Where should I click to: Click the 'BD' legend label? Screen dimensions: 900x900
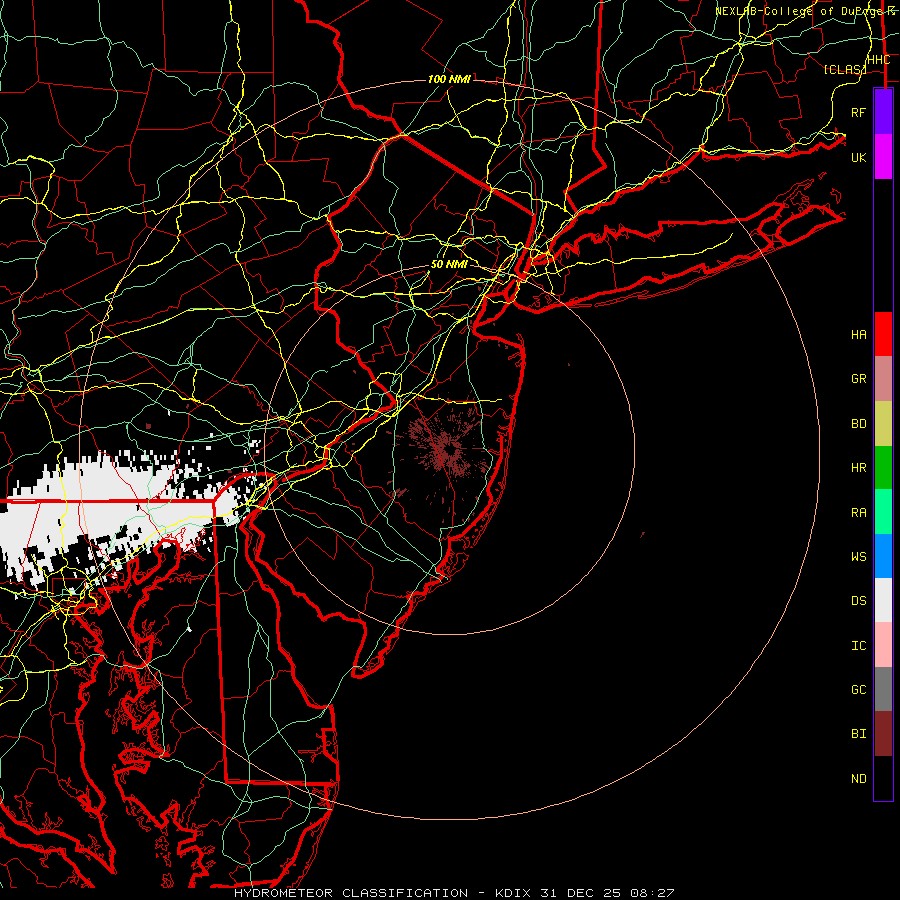[859, 424]
